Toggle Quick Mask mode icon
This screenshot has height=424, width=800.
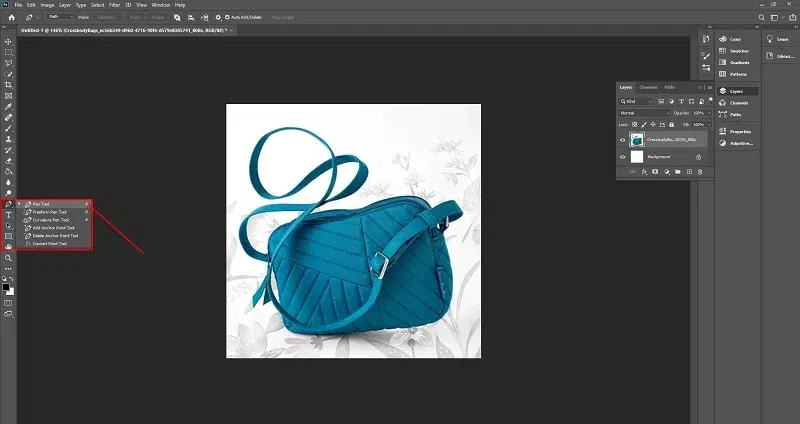(8, 303)
